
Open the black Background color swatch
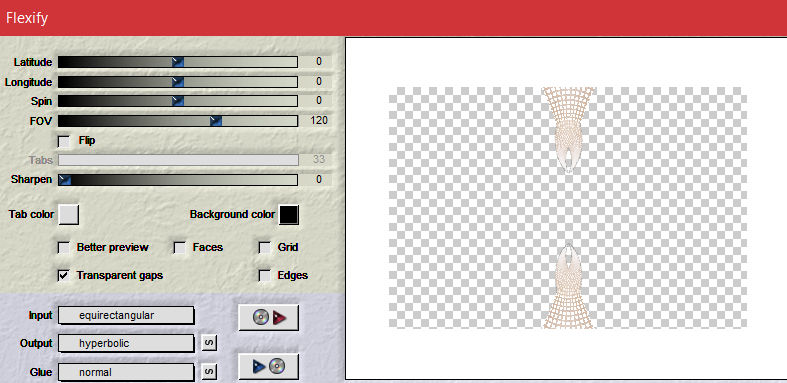[289, 215]
